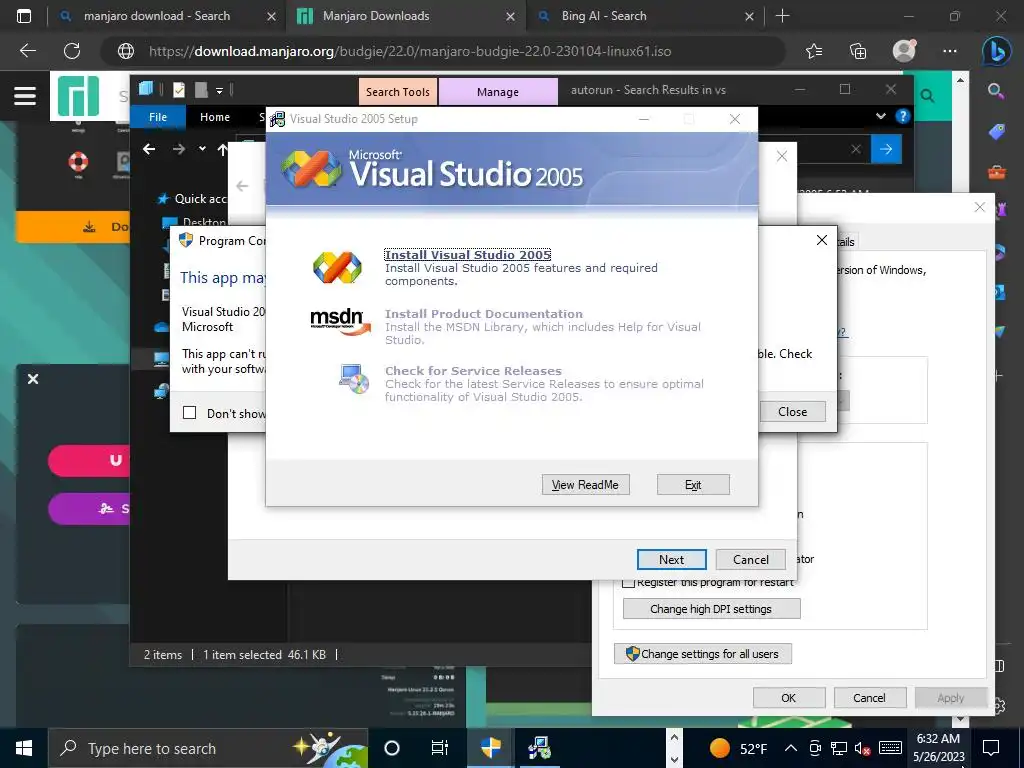Refresh the browser page

point(72,51)
